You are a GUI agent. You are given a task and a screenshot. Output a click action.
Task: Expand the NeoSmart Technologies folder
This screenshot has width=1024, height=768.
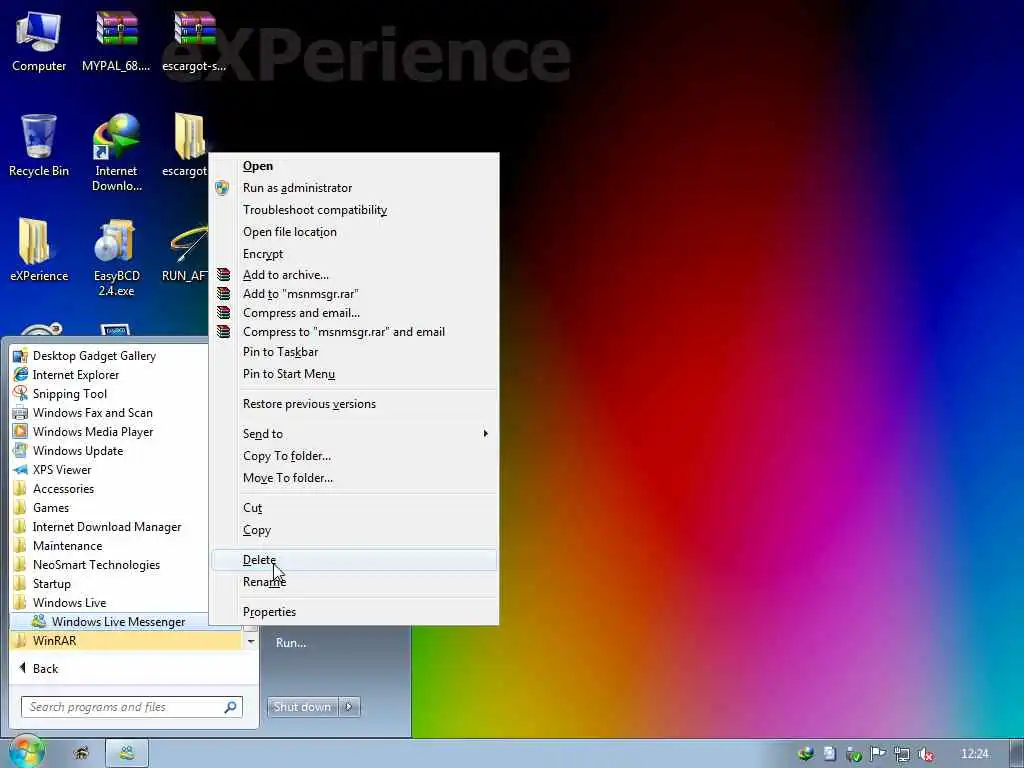[x=96, y=564]
